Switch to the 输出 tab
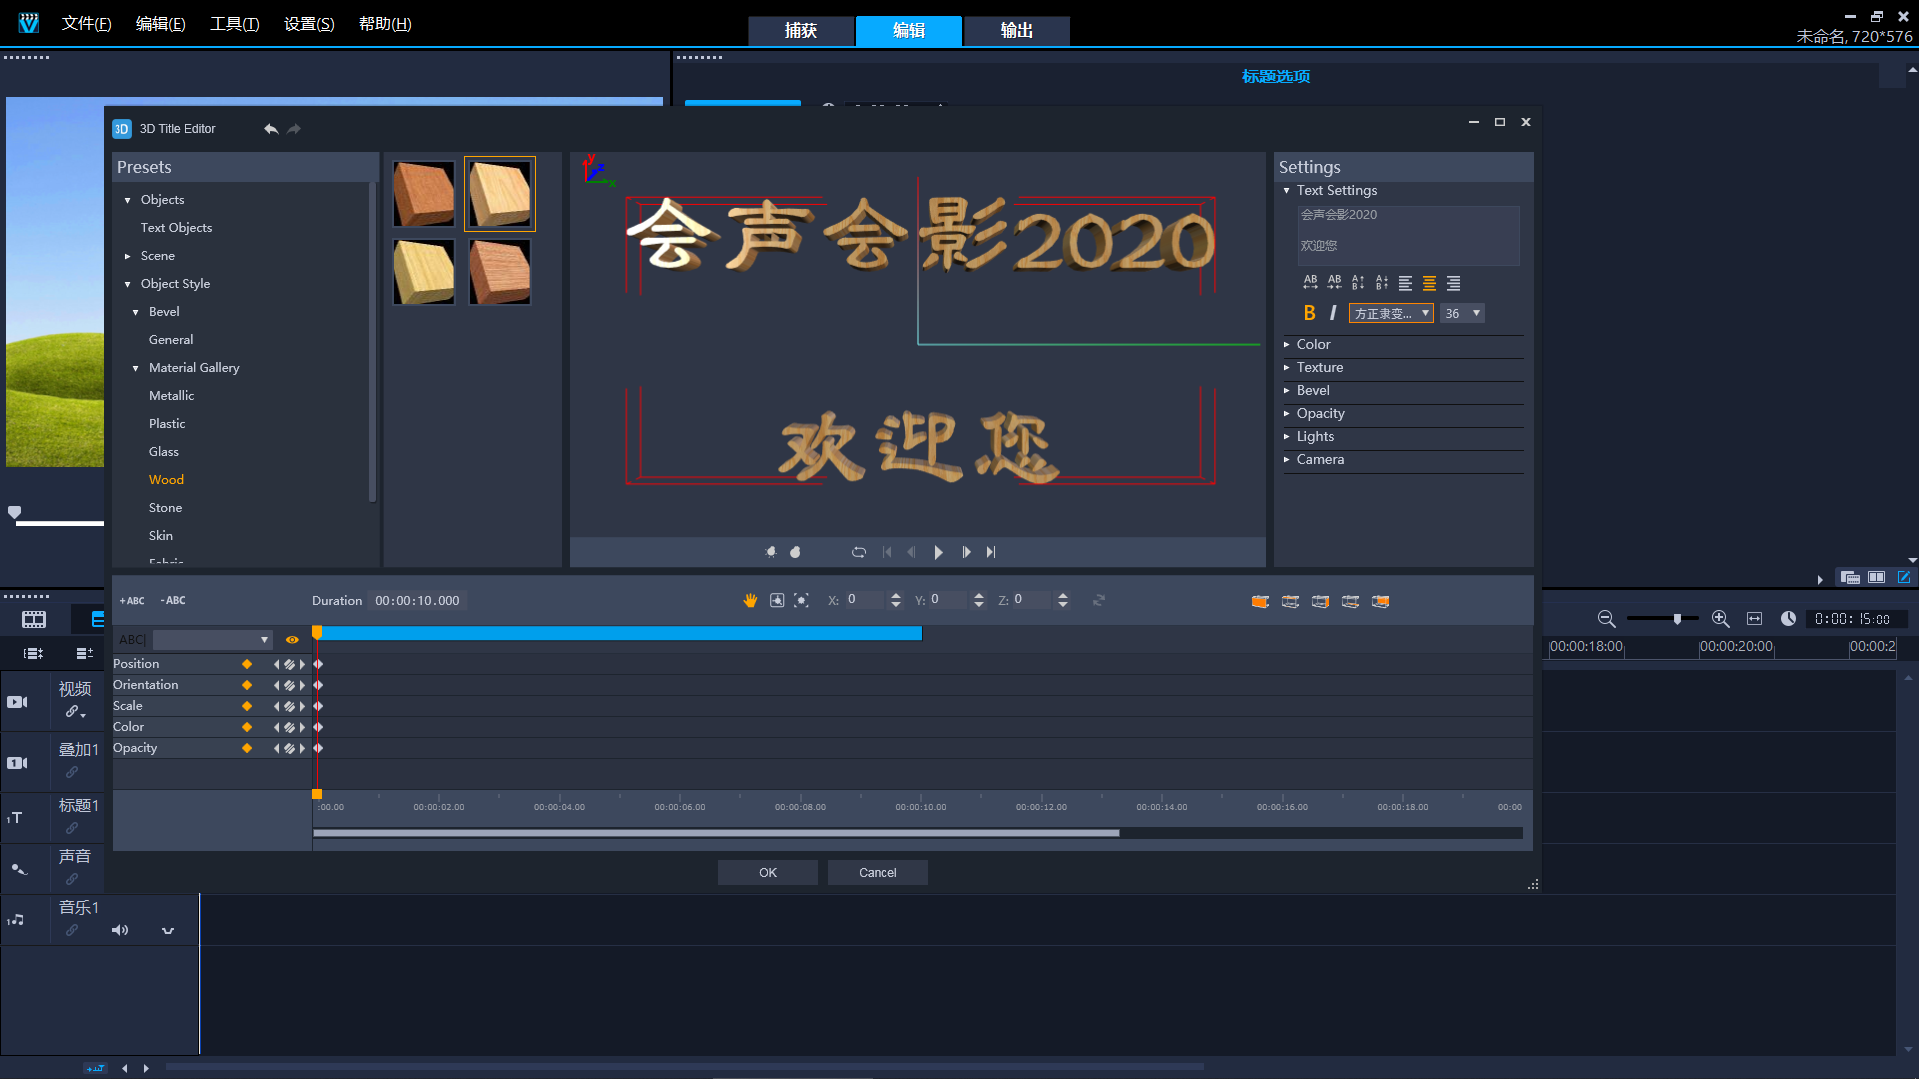Screen dimensions: 1919x1079 pyautogui.click(x=1017, y=30)
